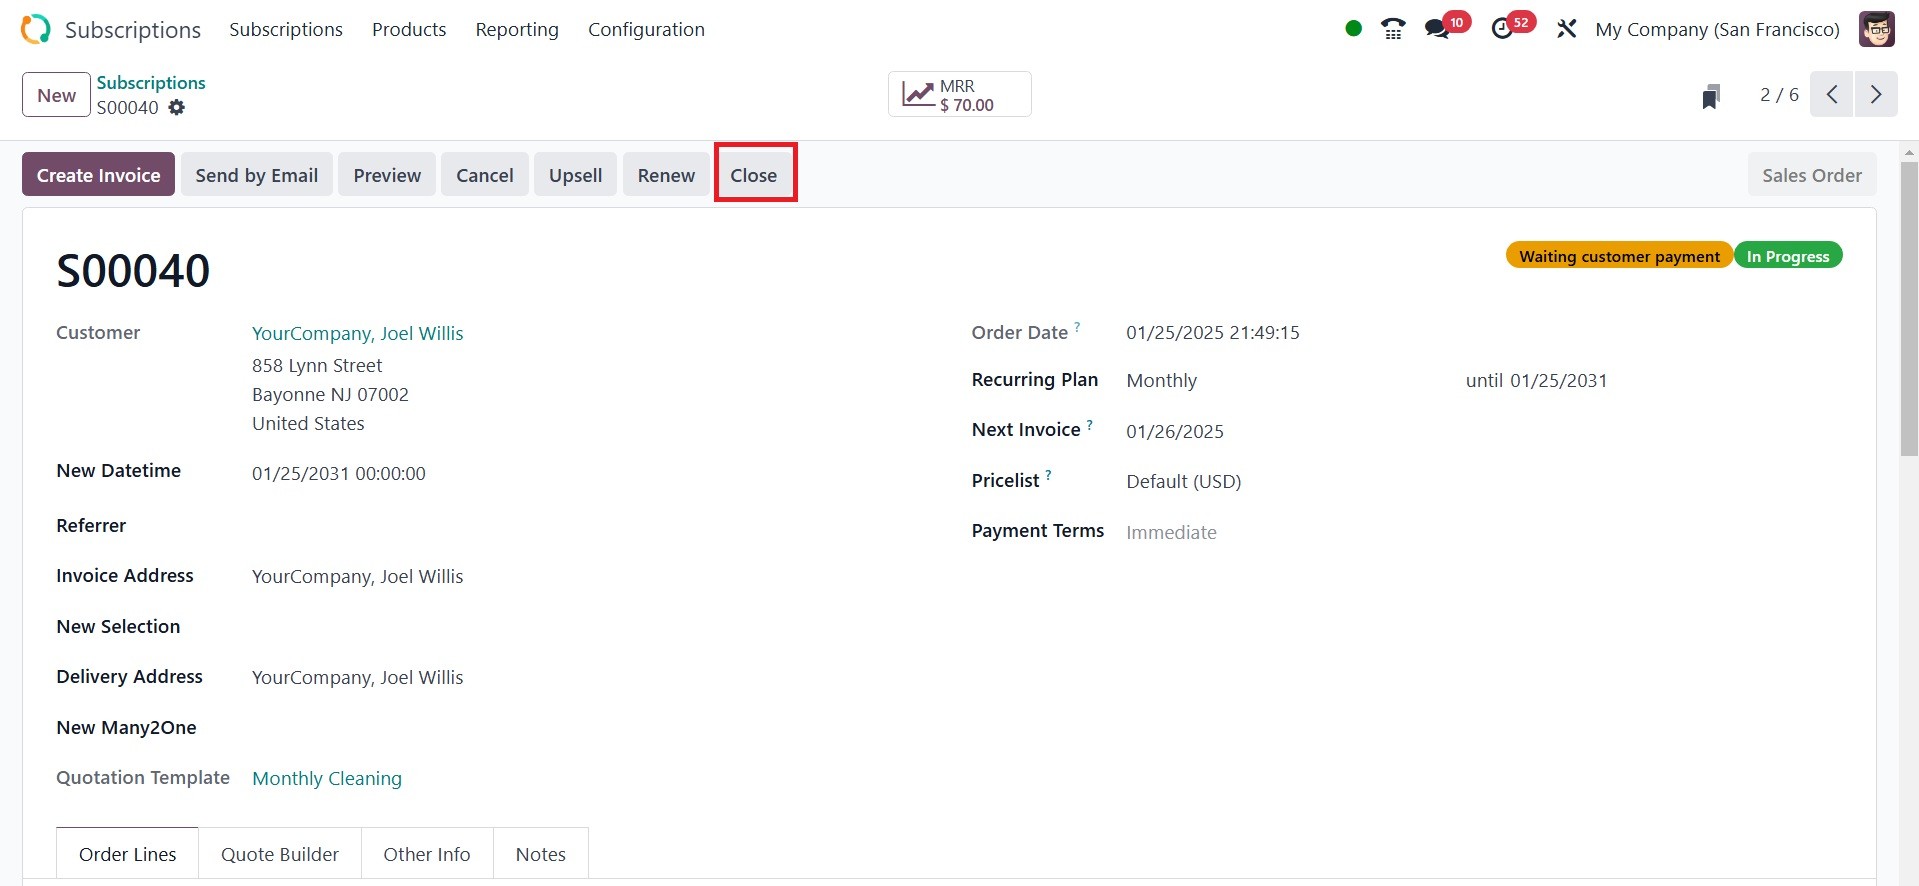Open the Pricelist Default (USD) field
This screenshot has height=886, width=1919.
(x=1183, y=481)
